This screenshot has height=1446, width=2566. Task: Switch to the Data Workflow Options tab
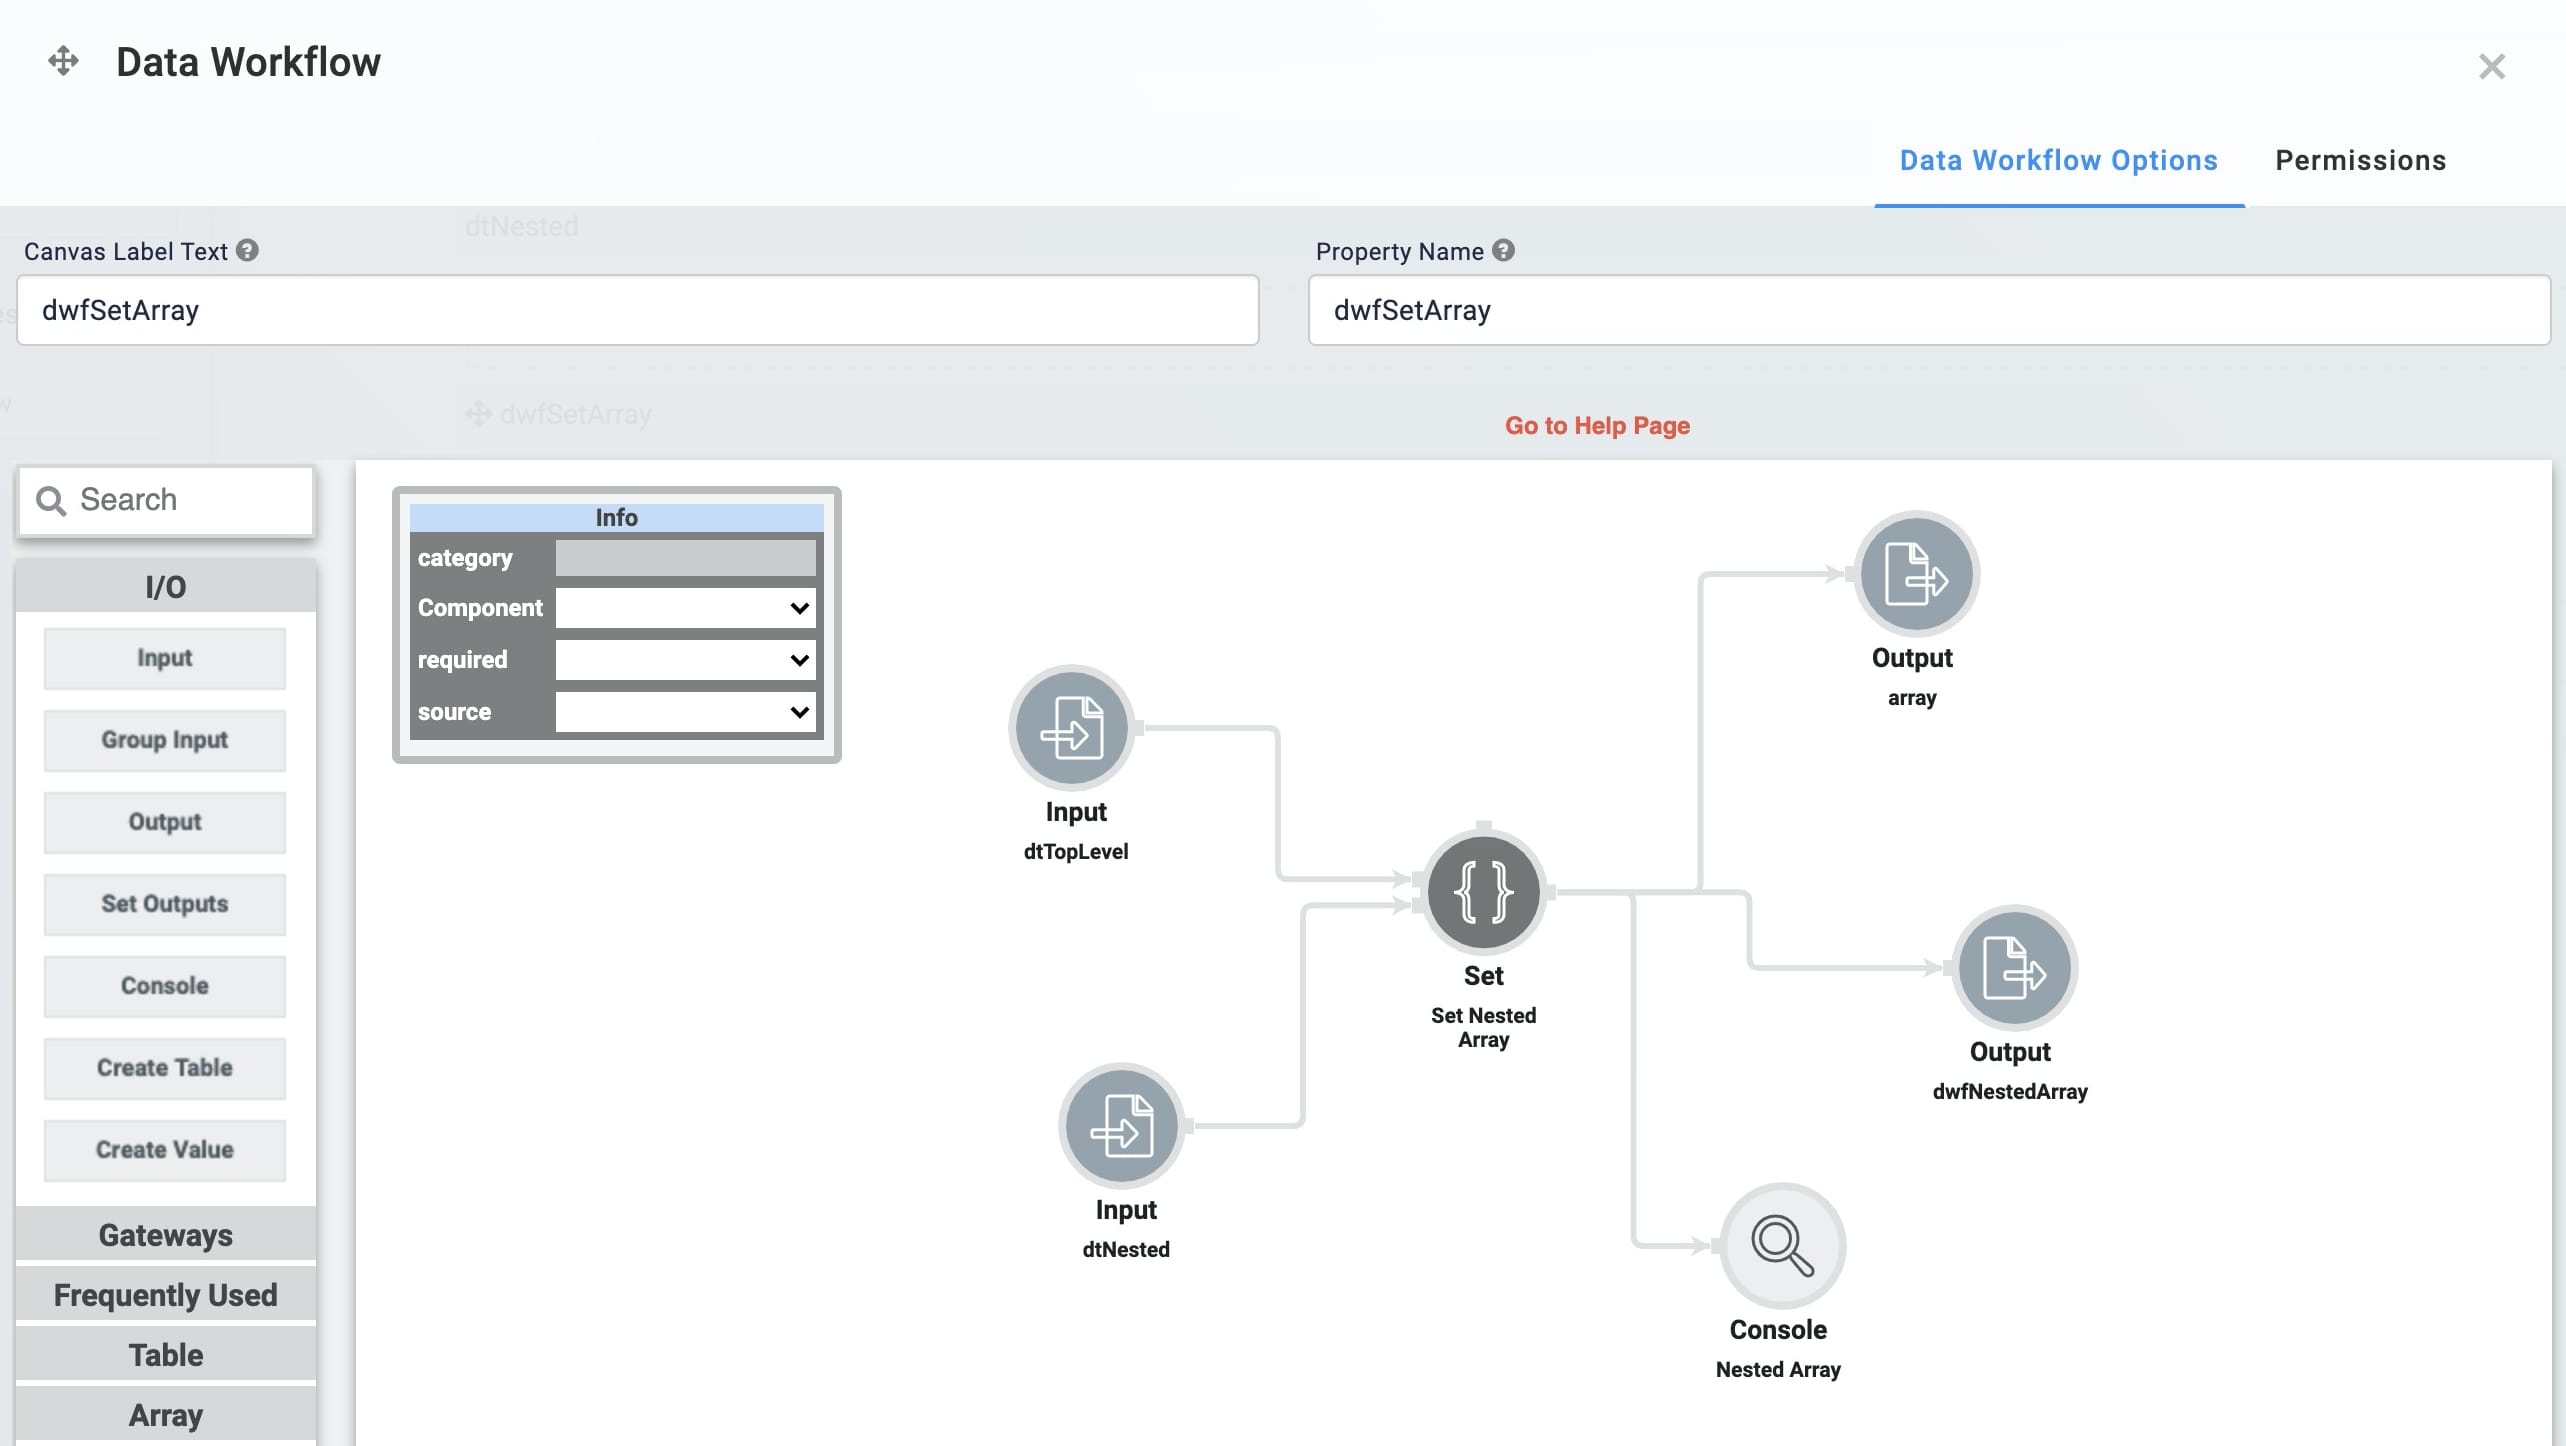click(x=2058, y=161)
